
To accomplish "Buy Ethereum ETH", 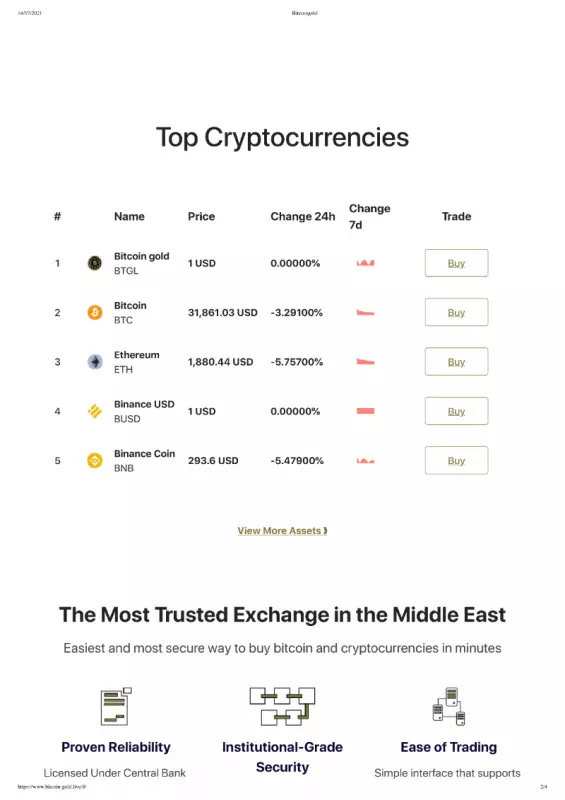I will [456, 362].
